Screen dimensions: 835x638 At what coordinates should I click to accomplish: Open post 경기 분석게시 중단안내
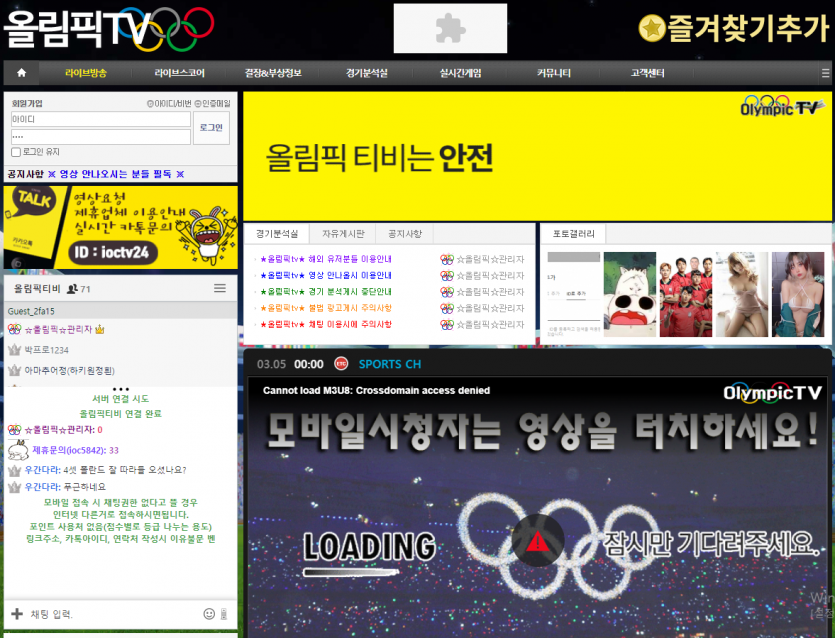[325, 292]
